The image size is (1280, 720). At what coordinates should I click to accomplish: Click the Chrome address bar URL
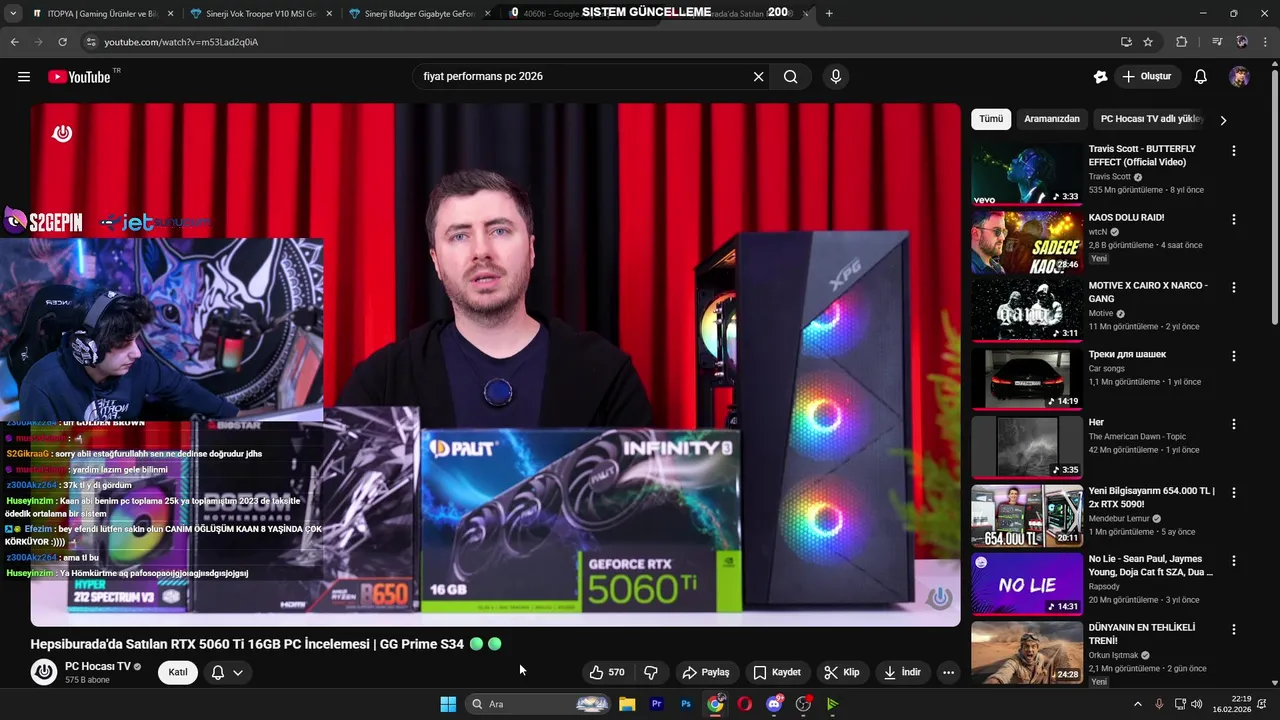point(181,42)
